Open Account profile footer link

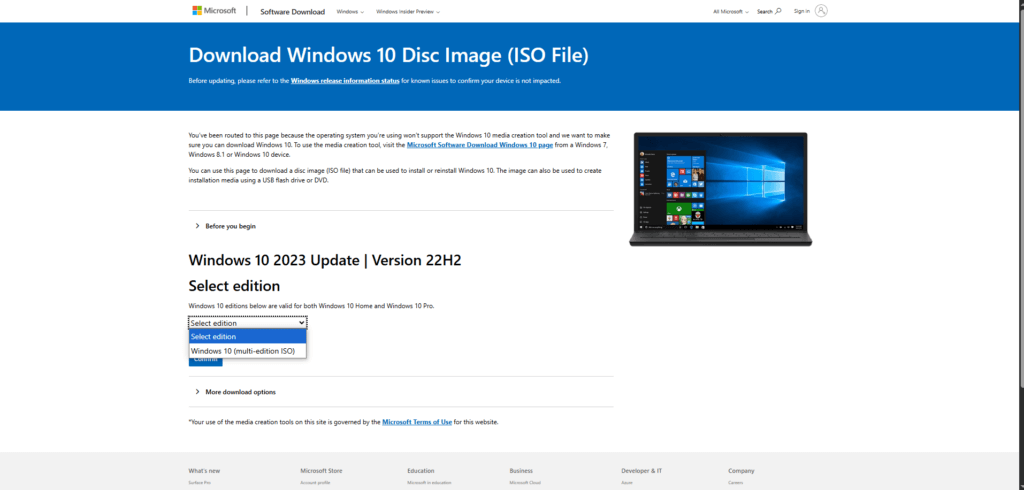(315, 483)
